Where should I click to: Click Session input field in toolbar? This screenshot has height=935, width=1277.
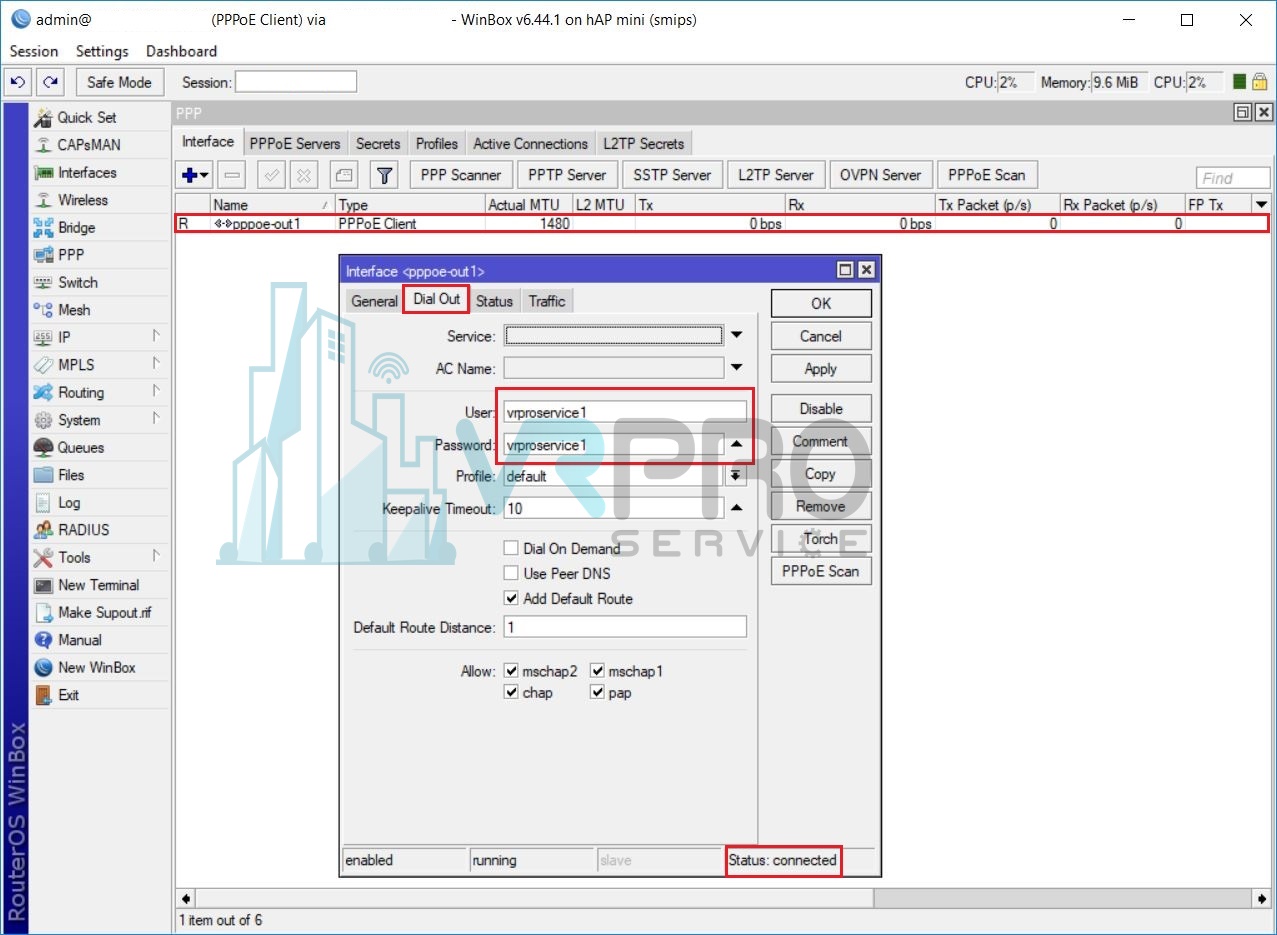296,82
